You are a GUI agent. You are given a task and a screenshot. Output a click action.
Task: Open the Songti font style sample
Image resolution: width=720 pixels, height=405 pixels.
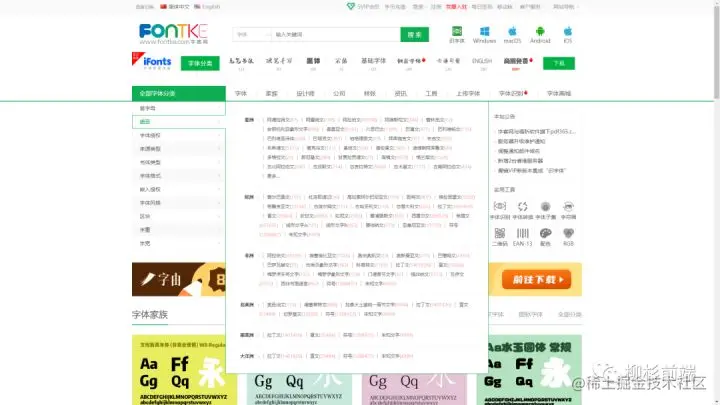(x=341, y=63)
